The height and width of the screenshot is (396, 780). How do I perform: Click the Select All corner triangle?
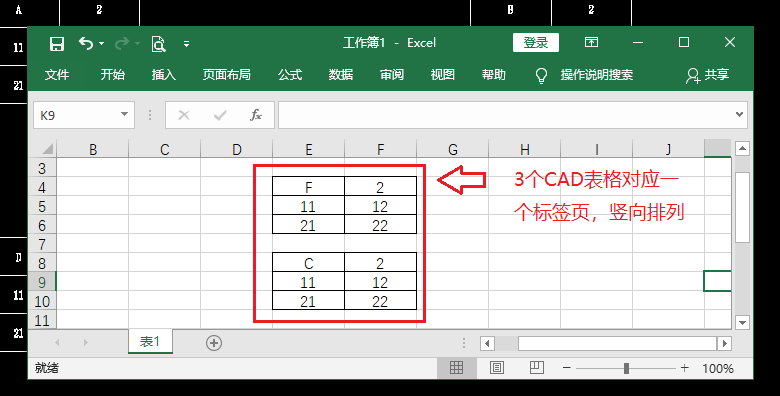[x=48, y=149]
